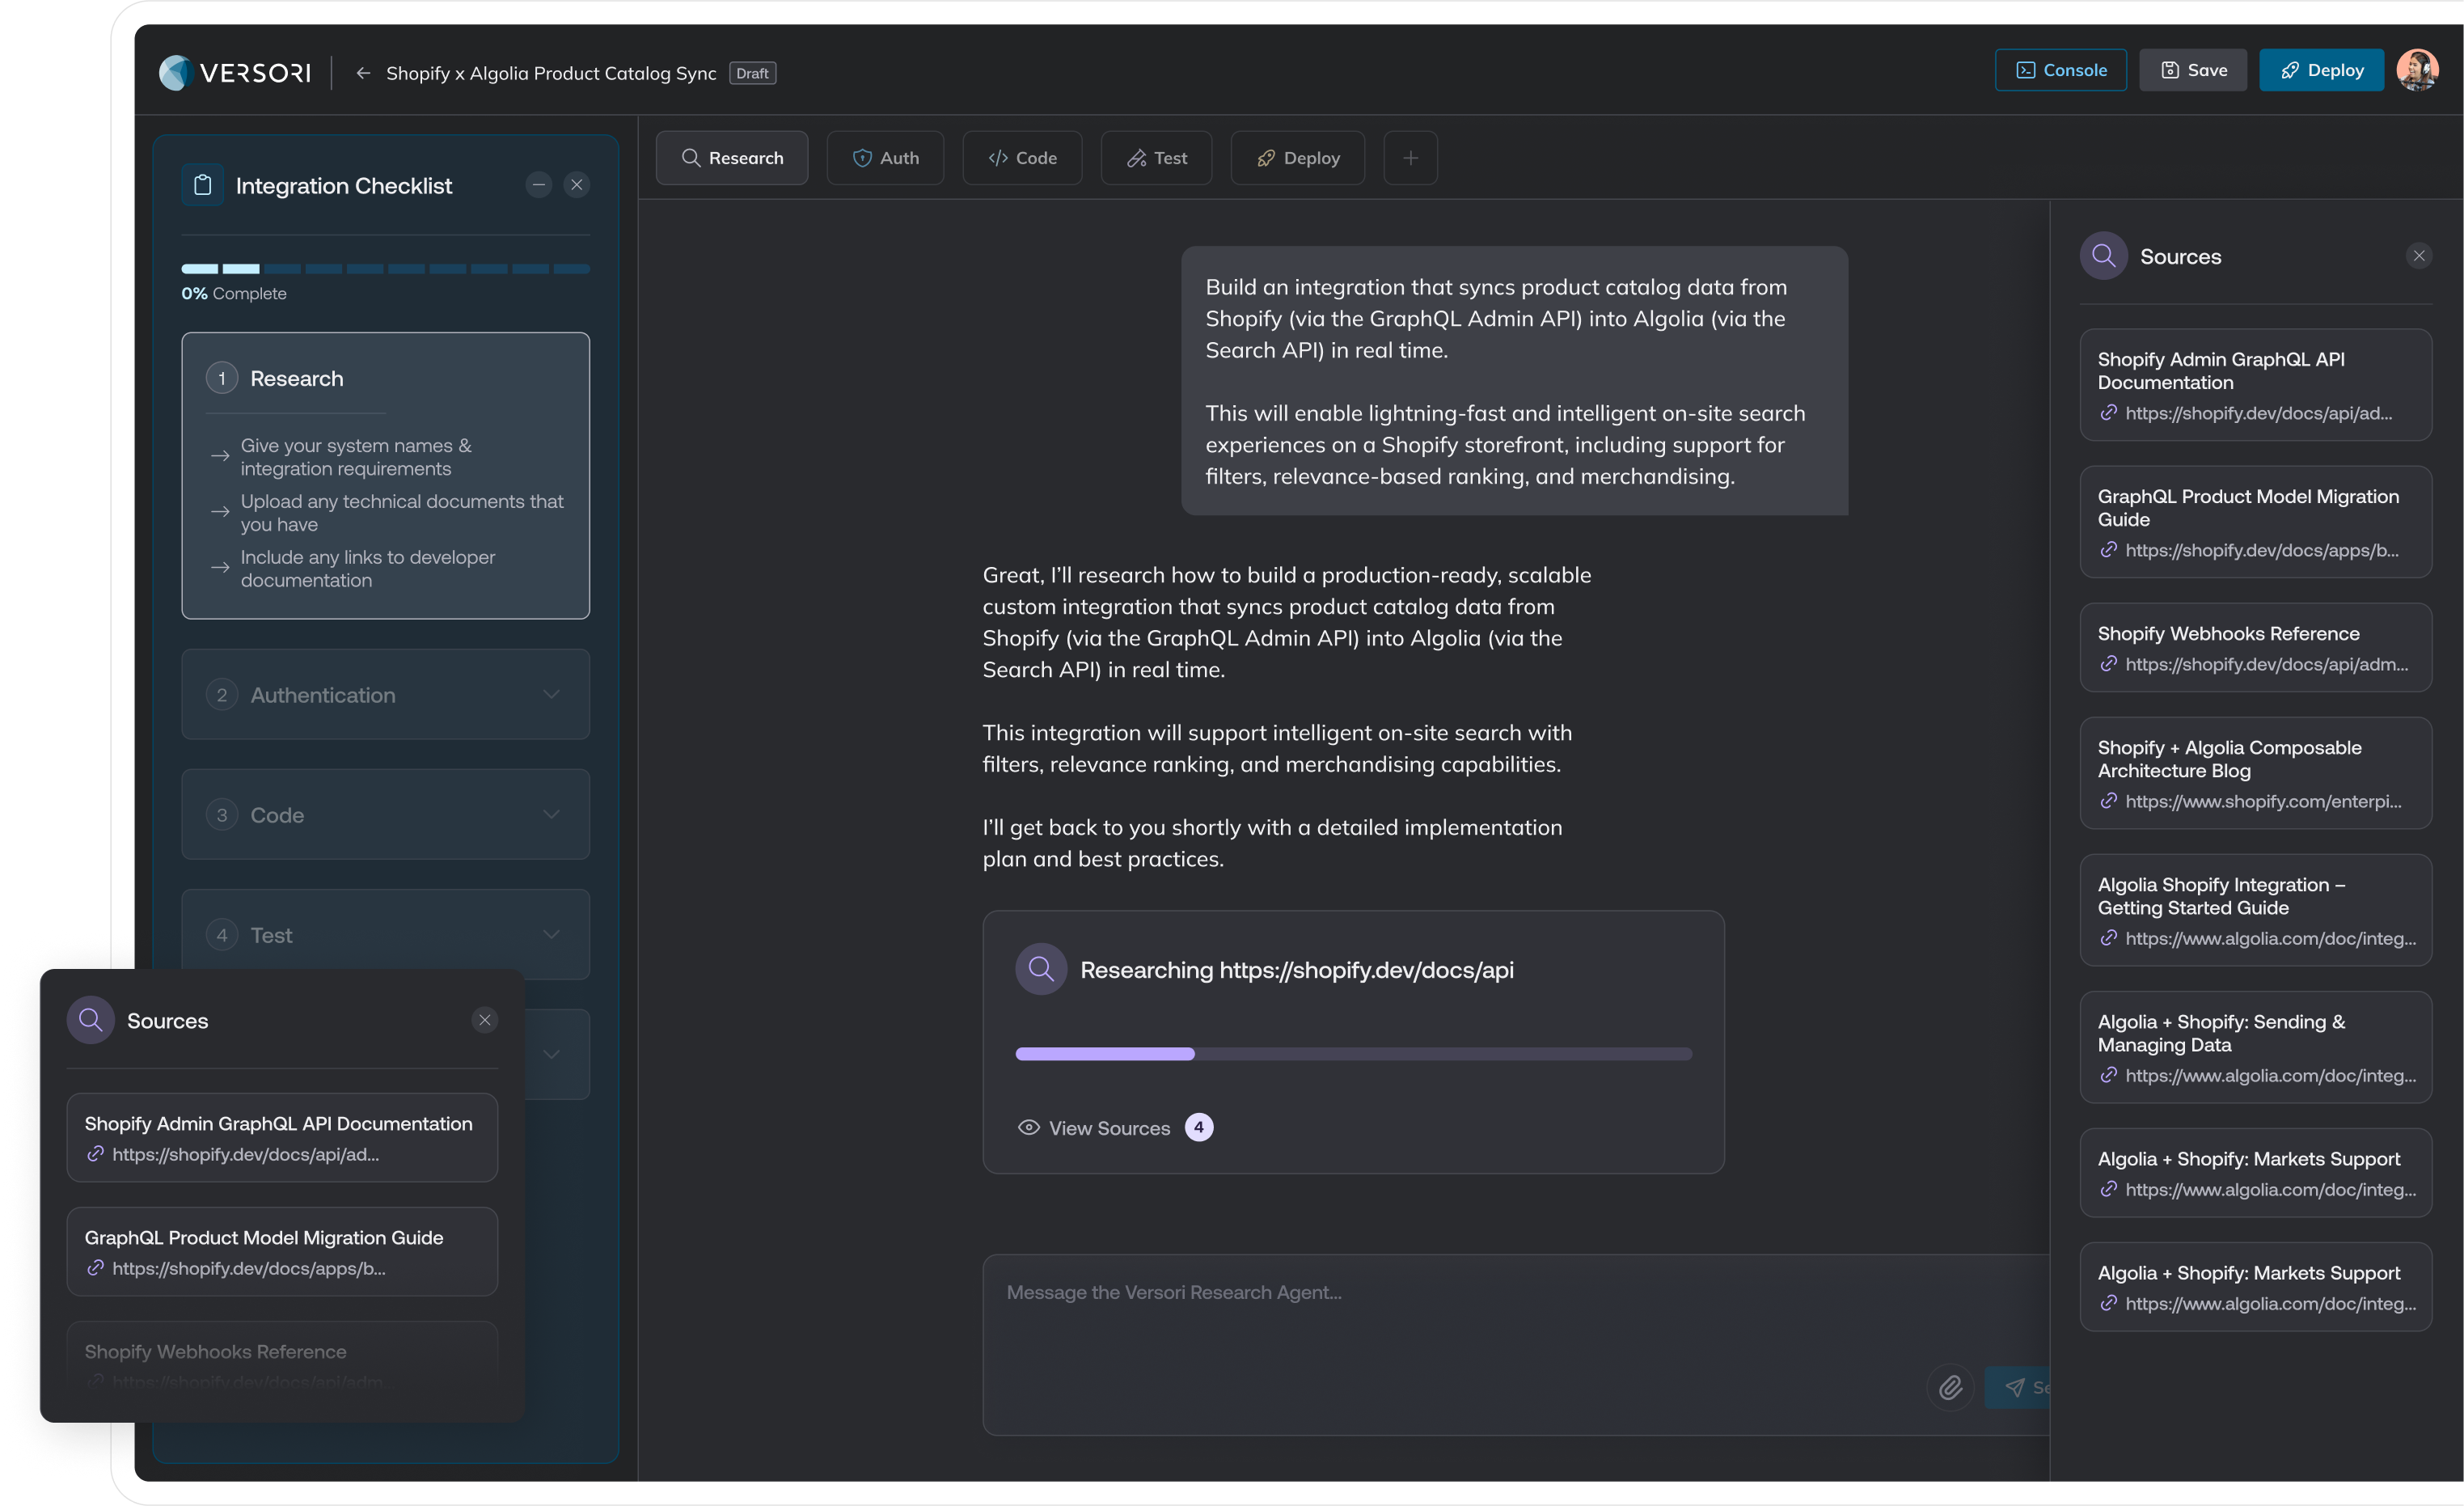Expand the Authentication checklist step

(551, 694)
